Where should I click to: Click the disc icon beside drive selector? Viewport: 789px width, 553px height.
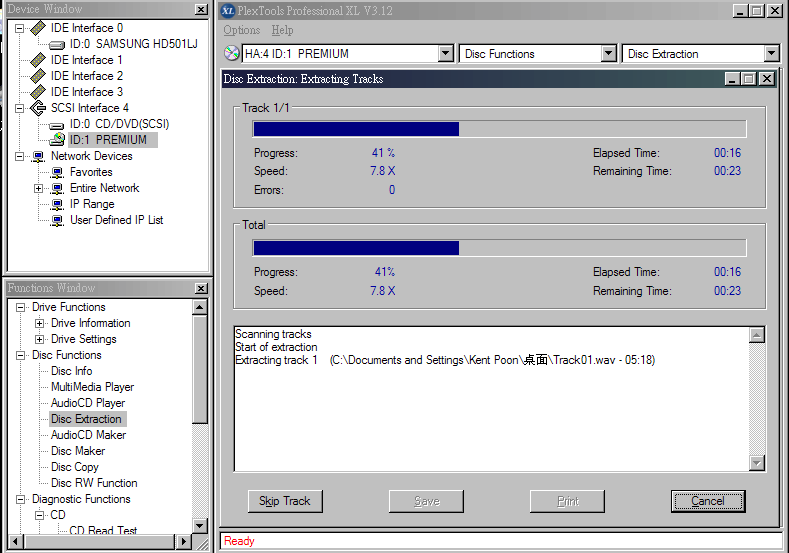coord(231,54)
